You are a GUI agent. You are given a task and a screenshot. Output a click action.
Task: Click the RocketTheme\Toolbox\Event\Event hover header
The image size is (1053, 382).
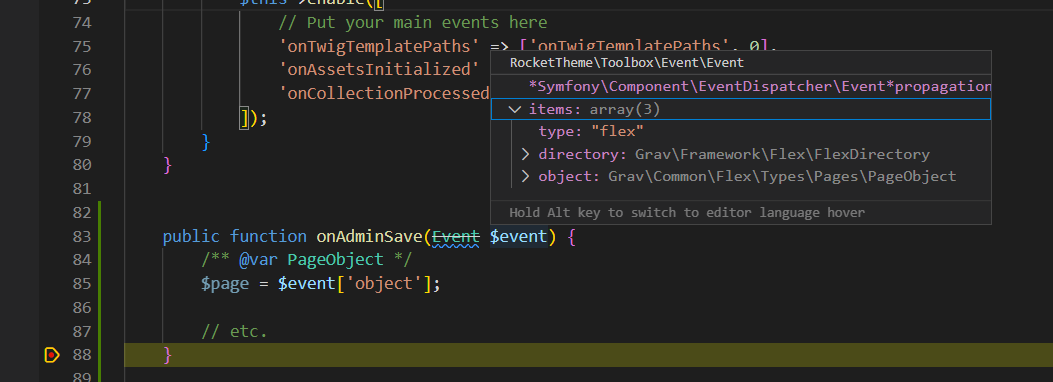click(627, 62)
